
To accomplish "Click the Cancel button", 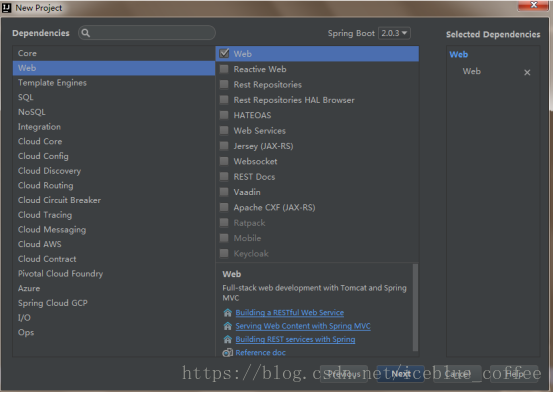I will (457, 374).
